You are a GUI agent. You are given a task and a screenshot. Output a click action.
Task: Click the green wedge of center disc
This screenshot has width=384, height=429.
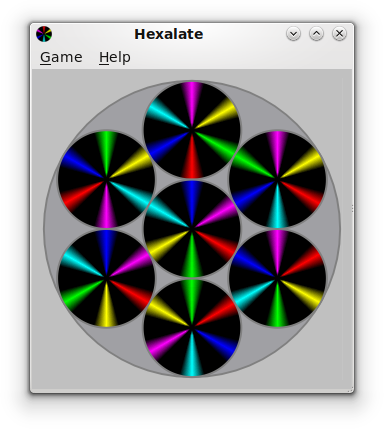pos(192,257)
